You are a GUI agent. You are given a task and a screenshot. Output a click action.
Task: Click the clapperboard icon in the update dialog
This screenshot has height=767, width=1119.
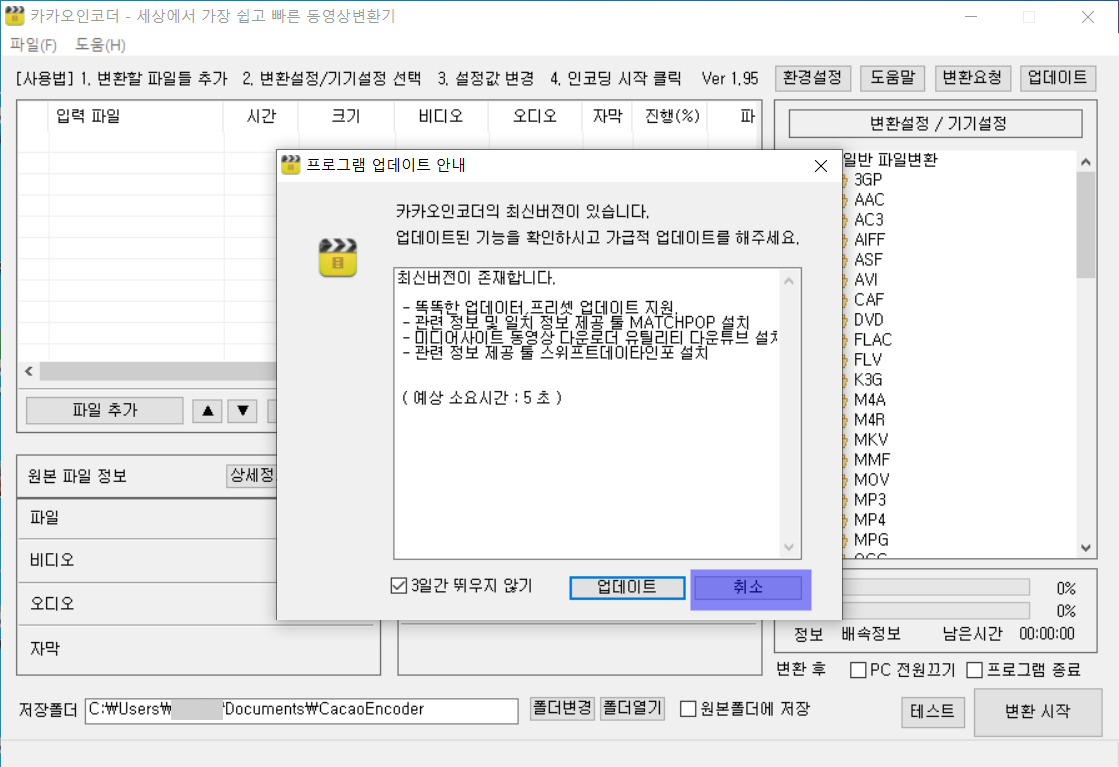(x=338, y=257)
